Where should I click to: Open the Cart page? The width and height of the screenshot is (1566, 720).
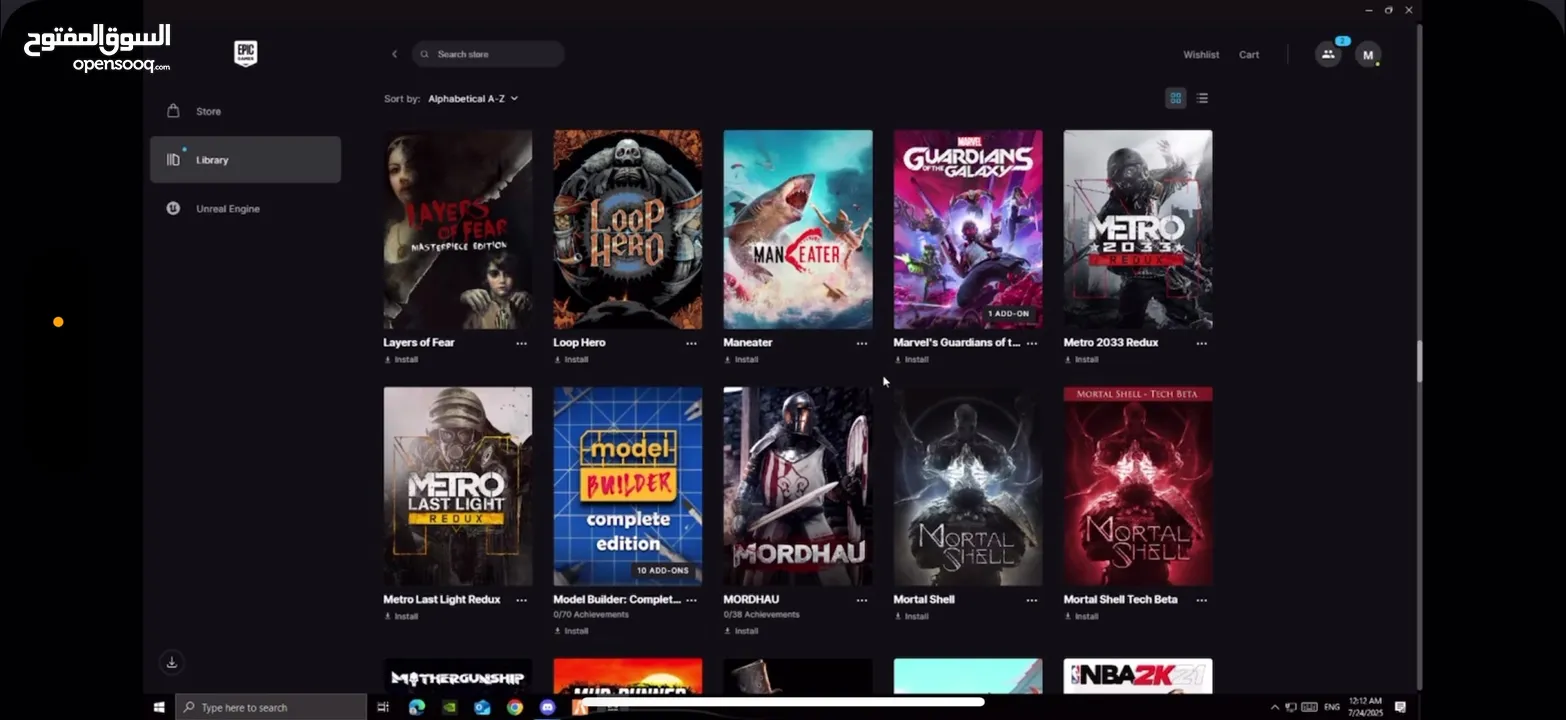pos(1249,55)
